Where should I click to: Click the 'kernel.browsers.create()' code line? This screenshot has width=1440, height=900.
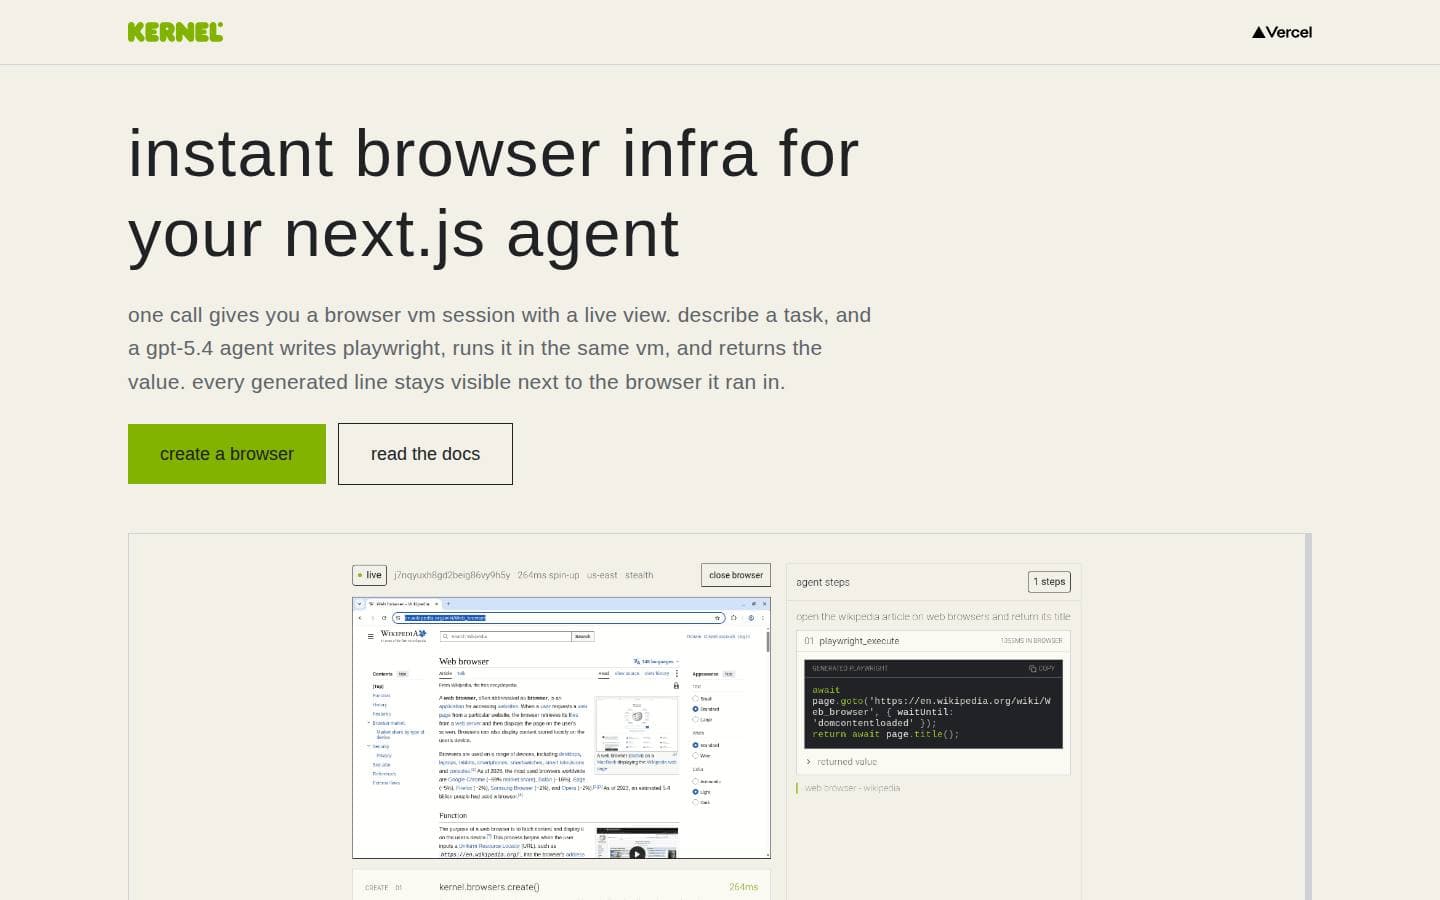(489, 887)
